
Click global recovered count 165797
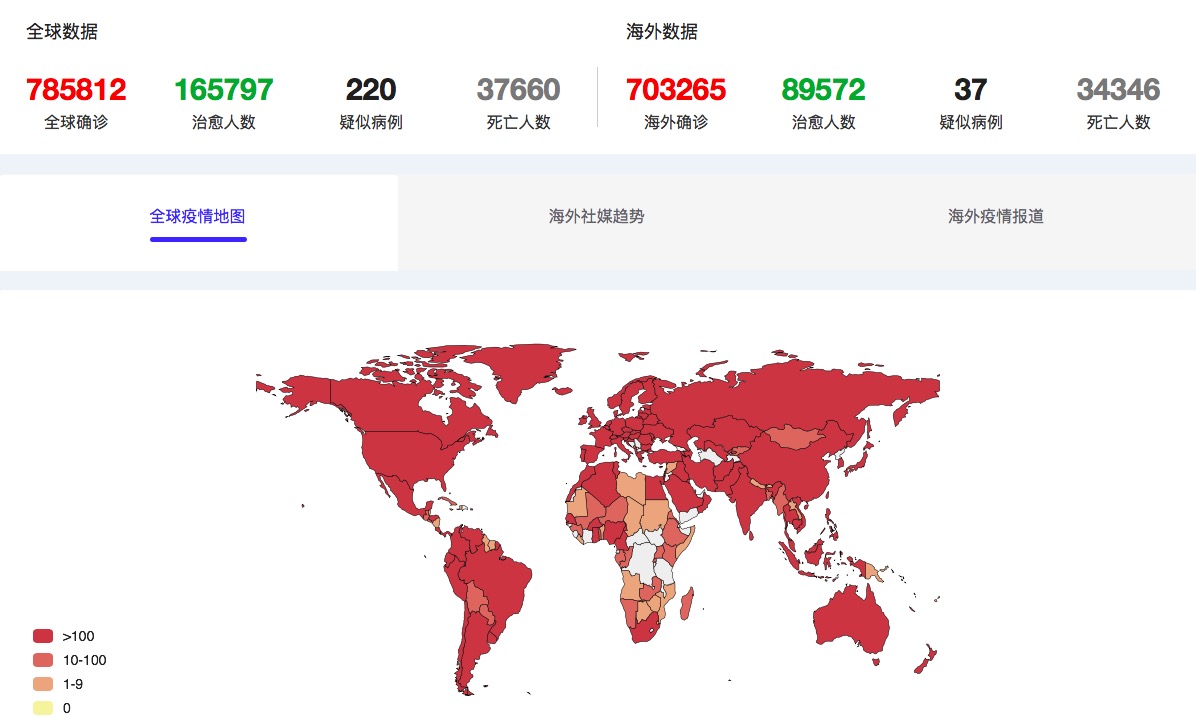tap(223, 89)
